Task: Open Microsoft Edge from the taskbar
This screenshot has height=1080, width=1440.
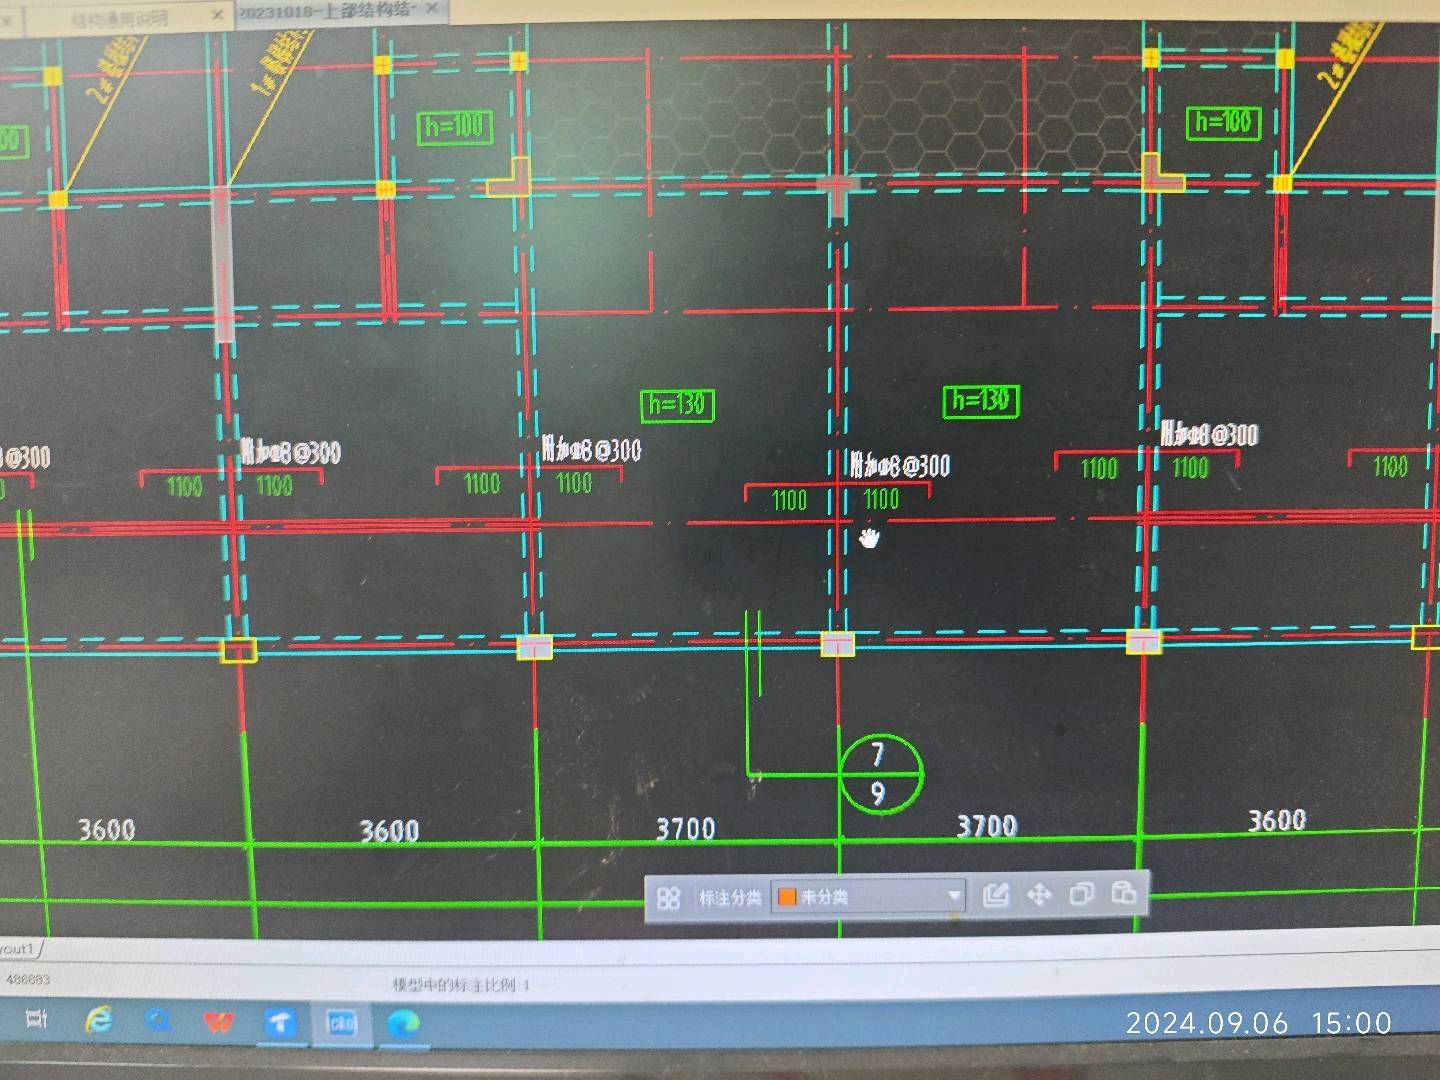Action: pos(403,1023)
